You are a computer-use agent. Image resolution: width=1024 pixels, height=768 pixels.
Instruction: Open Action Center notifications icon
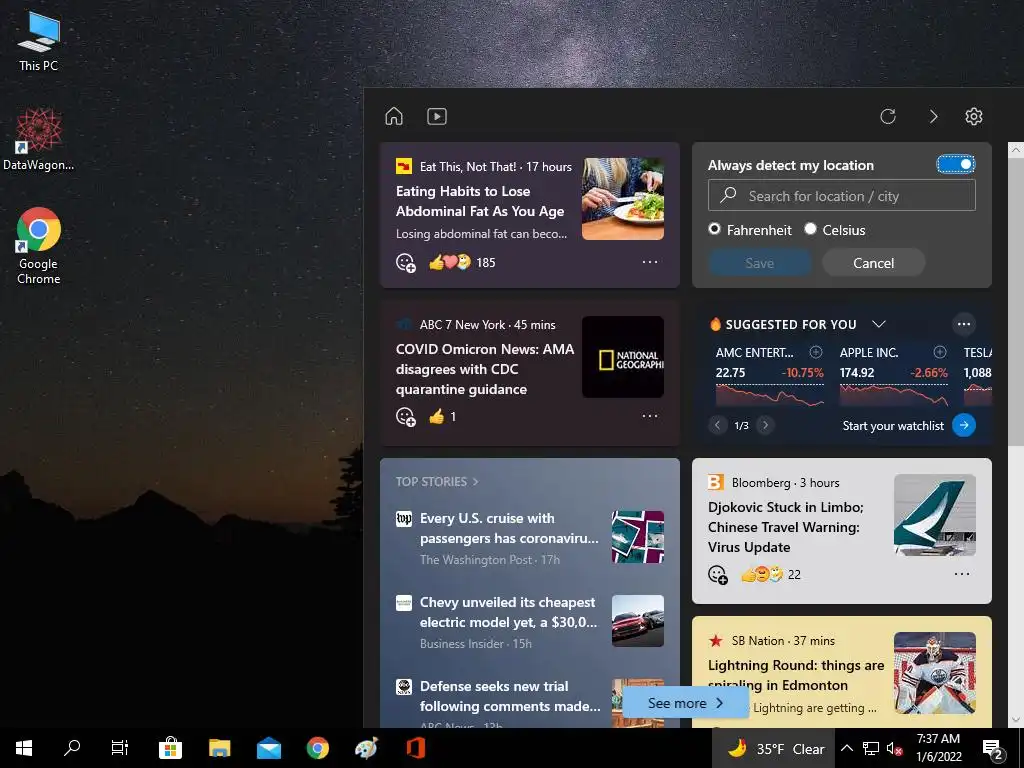tap(992, 748)
